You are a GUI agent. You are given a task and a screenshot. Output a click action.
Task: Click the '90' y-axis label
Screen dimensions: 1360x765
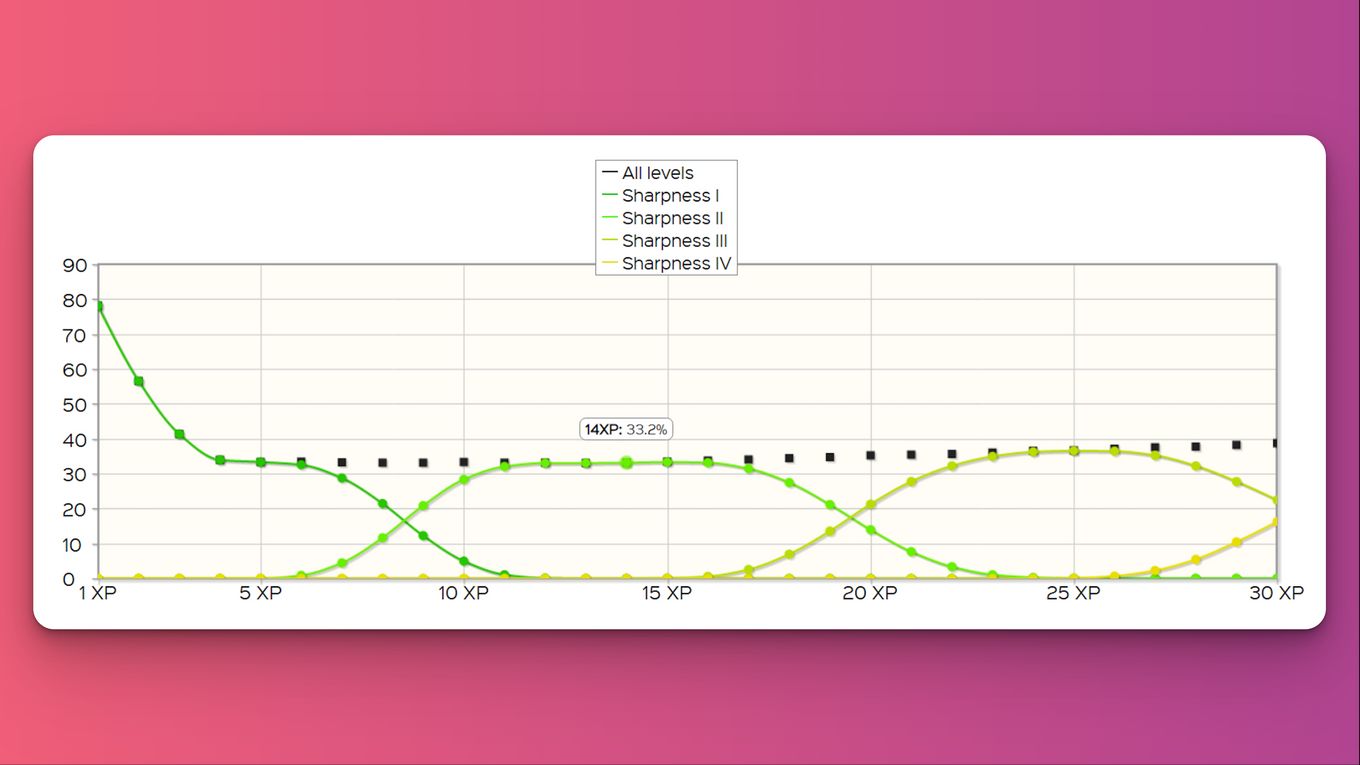[75, 265]
